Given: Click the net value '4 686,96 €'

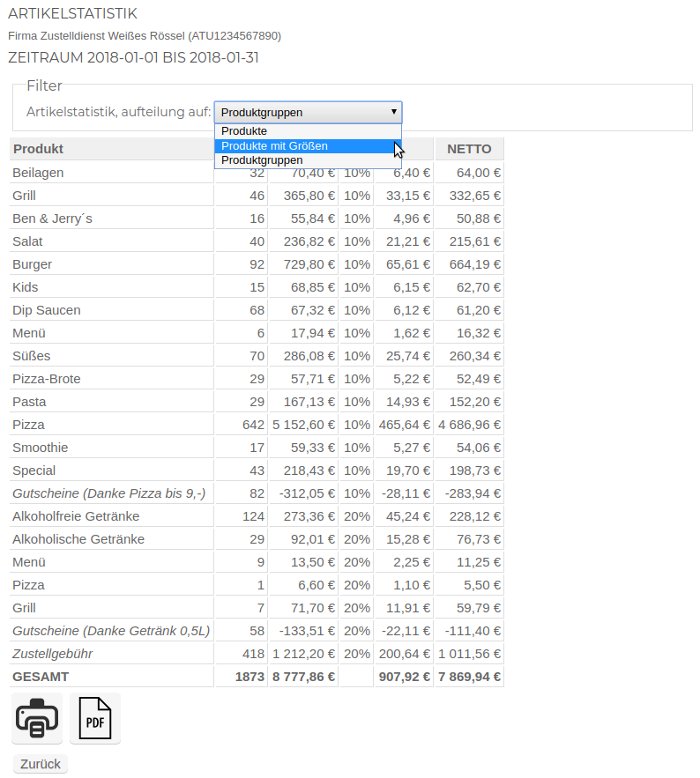Looking at the screenshot, I should pyautogui.click(x=469, y=425).
